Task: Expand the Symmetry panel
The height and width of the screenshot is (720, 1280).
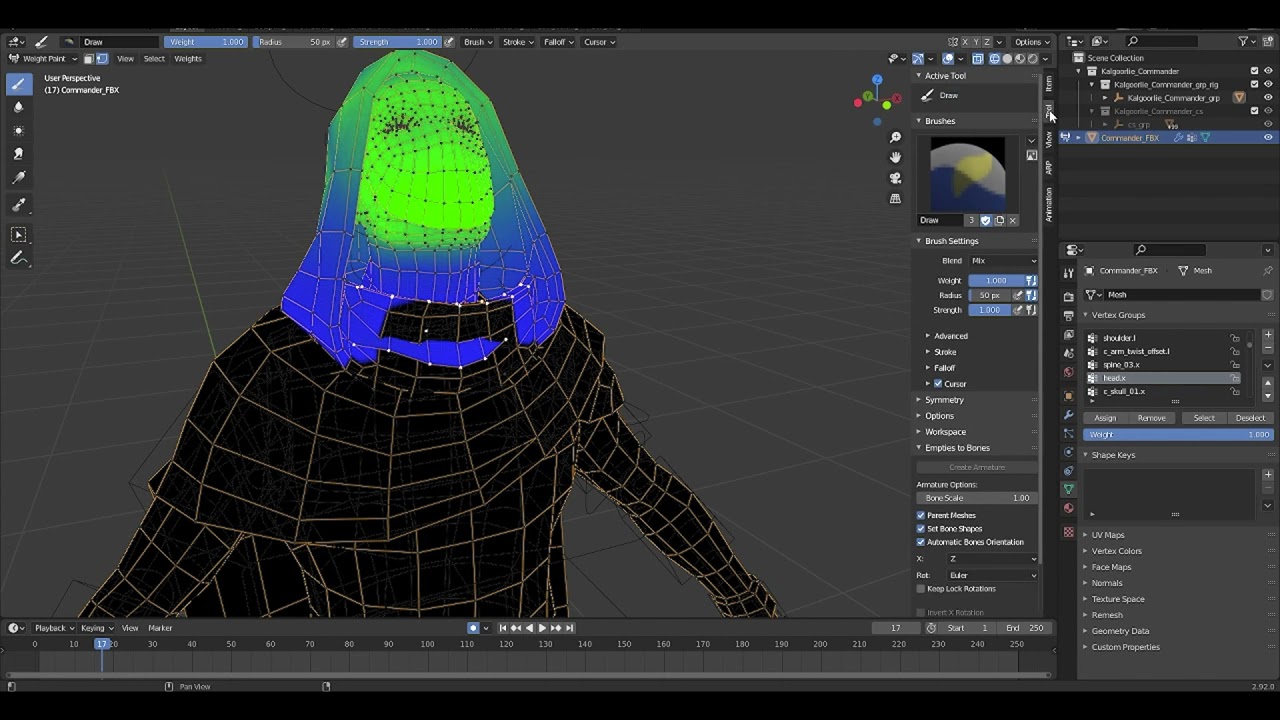Action: click(x=944, y=400)
